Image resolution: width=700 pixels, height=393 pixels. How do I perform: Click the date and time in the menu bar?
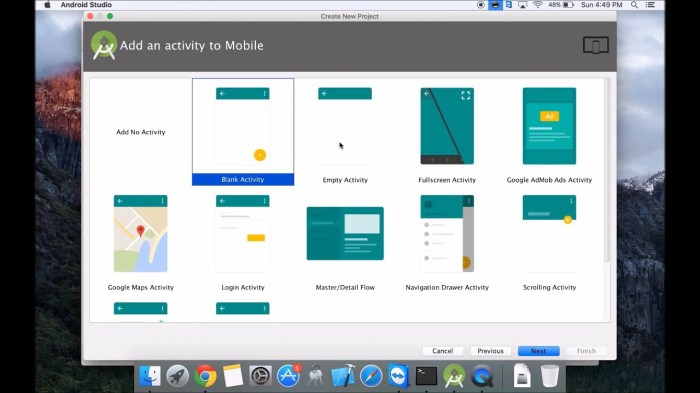pyautogui.click(x=601, y=5)
